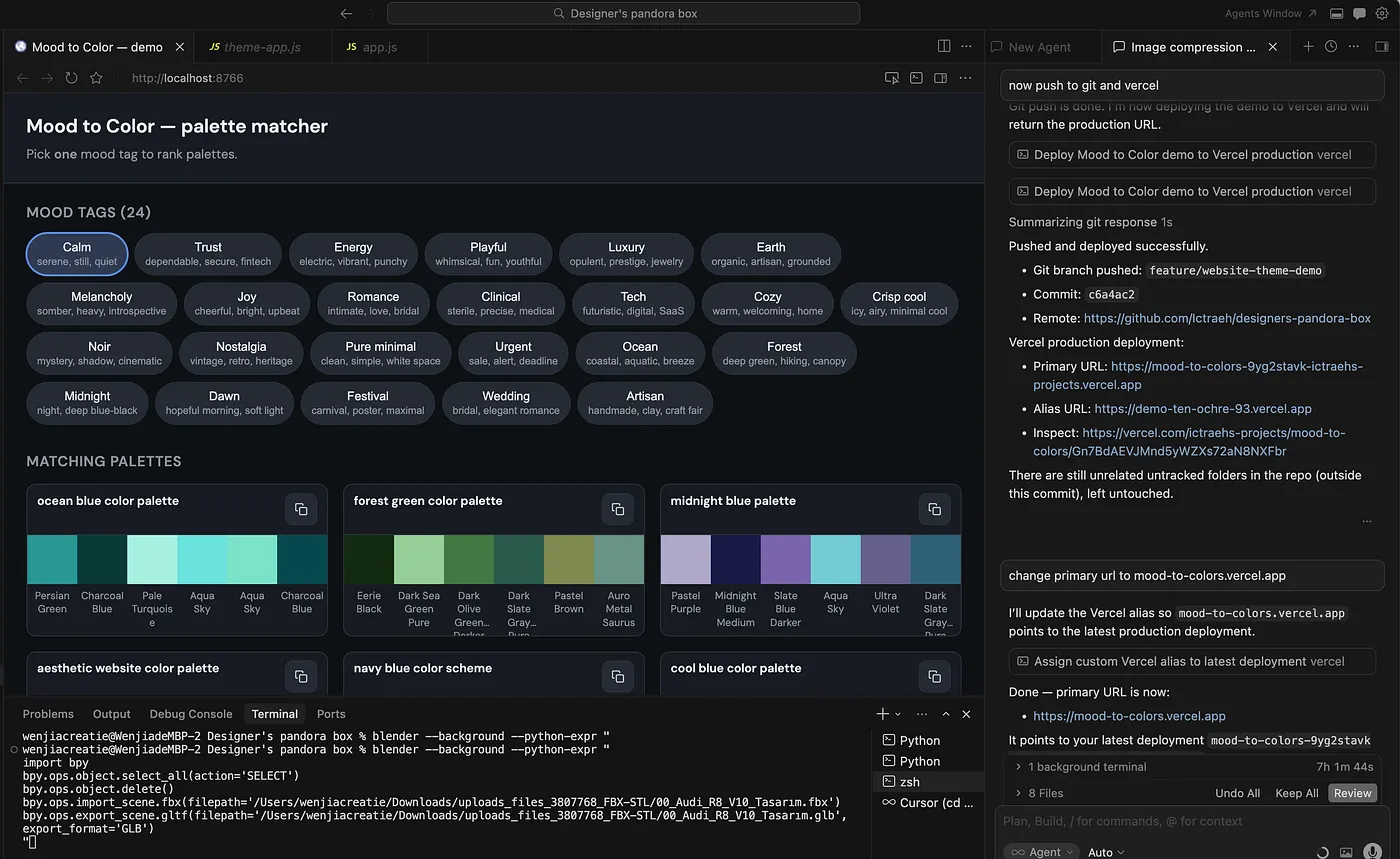
Task: Attach an image to chat input
Action: [x=1346, y=852]
